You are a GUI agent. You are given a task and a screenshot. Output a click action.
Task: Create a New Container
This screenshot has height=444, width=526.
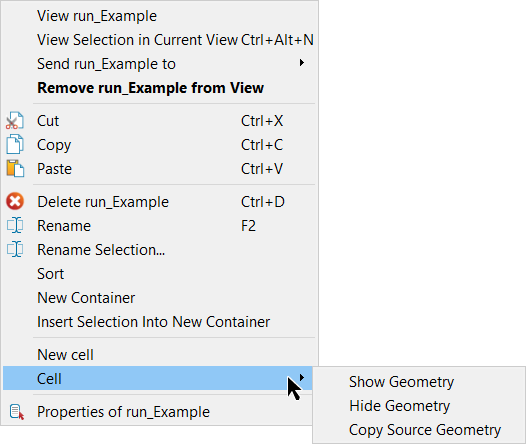(x=86, y=298)
